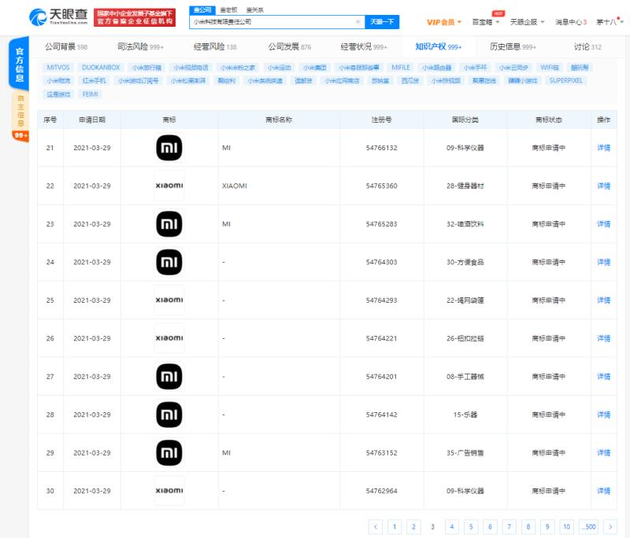
Task: Go to page 4 of trademarks
Action: 452,527
